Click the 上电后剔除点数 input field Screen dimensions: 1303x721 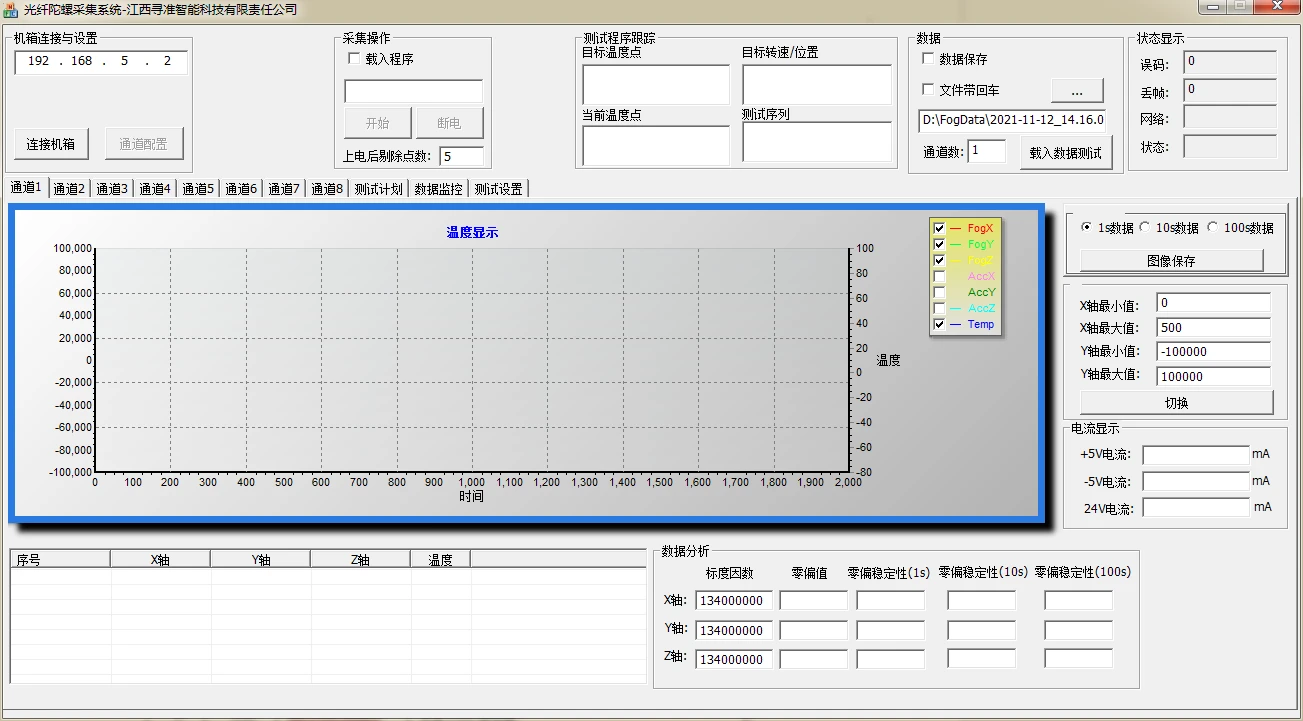[462, 156]
